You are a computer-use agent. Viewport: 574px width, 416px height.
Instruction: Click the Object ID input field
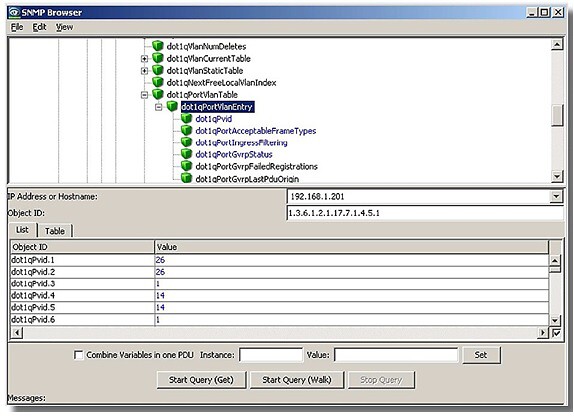(x=425, y=213)
